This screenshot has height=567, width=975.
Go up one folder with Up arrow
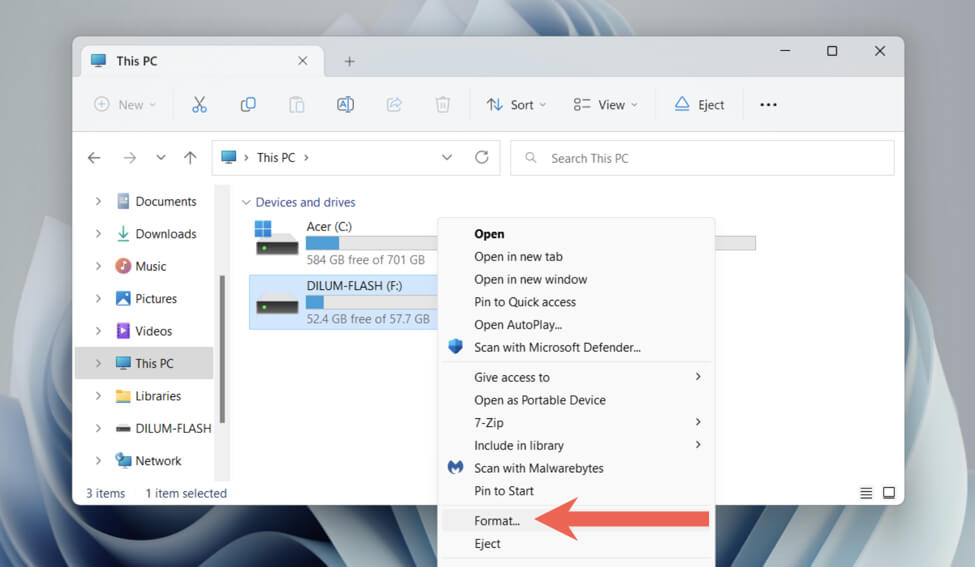point(190,158)
